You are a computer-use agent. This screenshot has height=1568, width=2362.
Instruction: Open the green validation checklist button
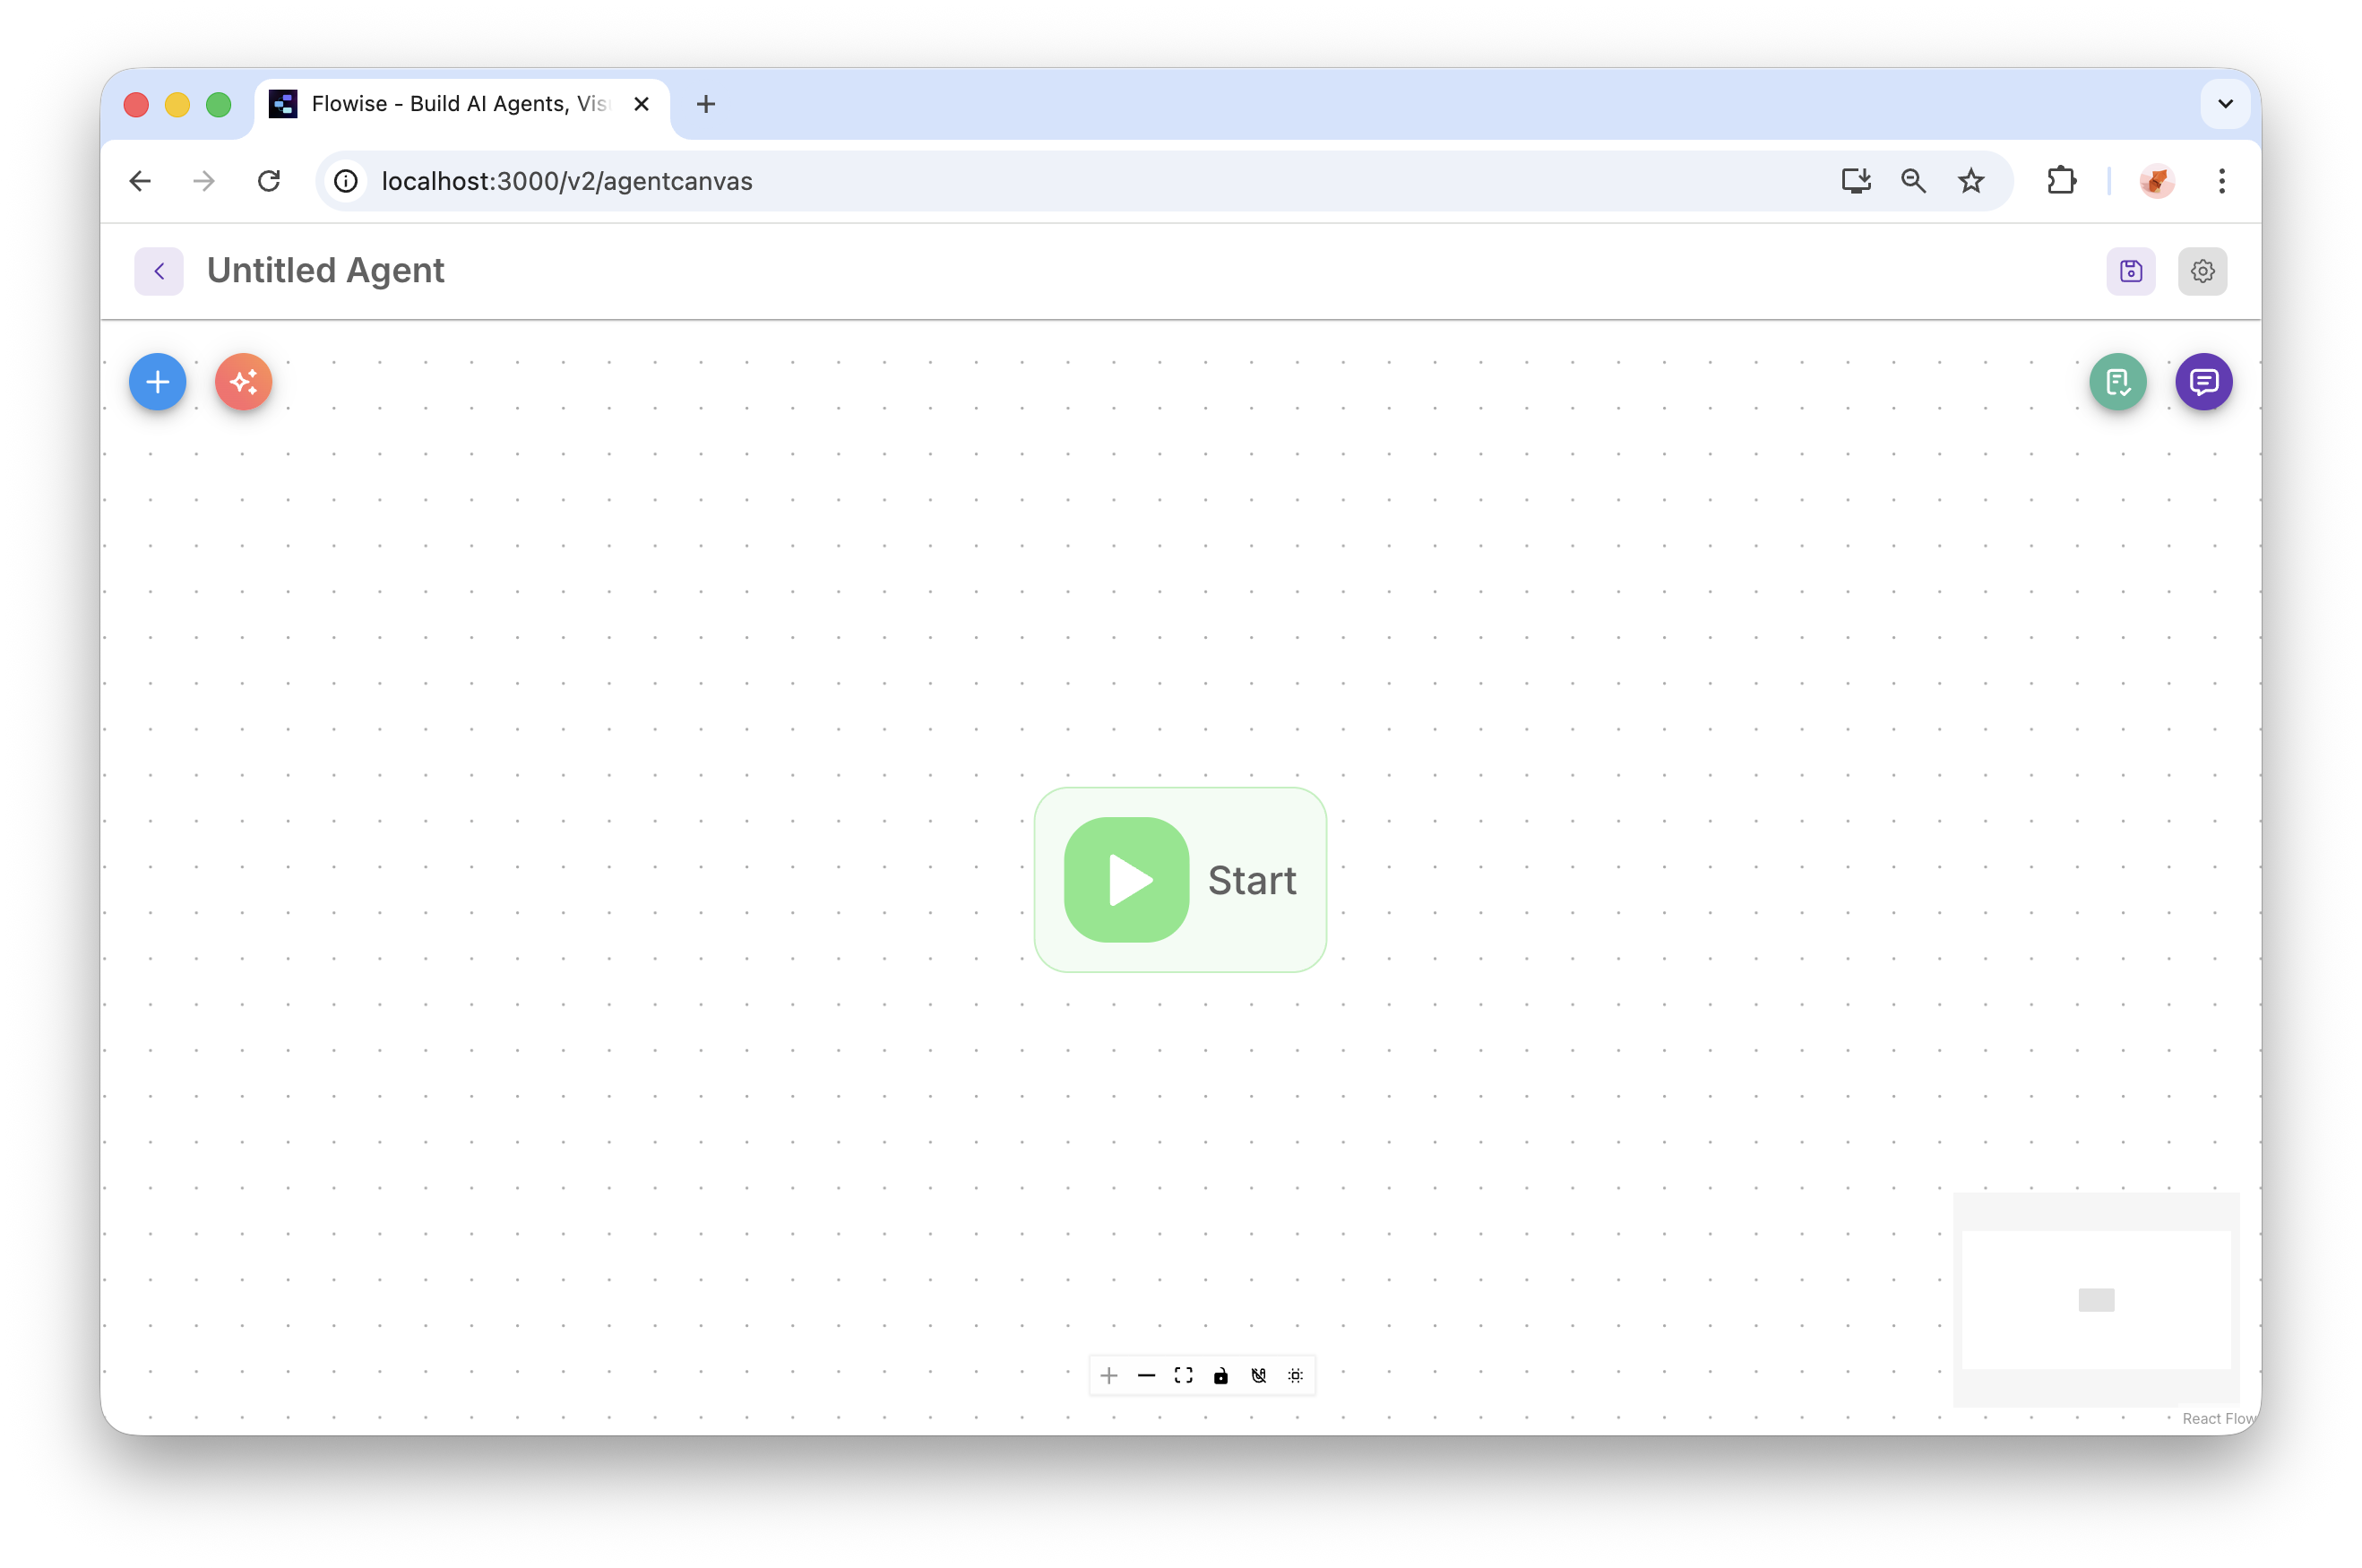click(x=2117, y=382)
